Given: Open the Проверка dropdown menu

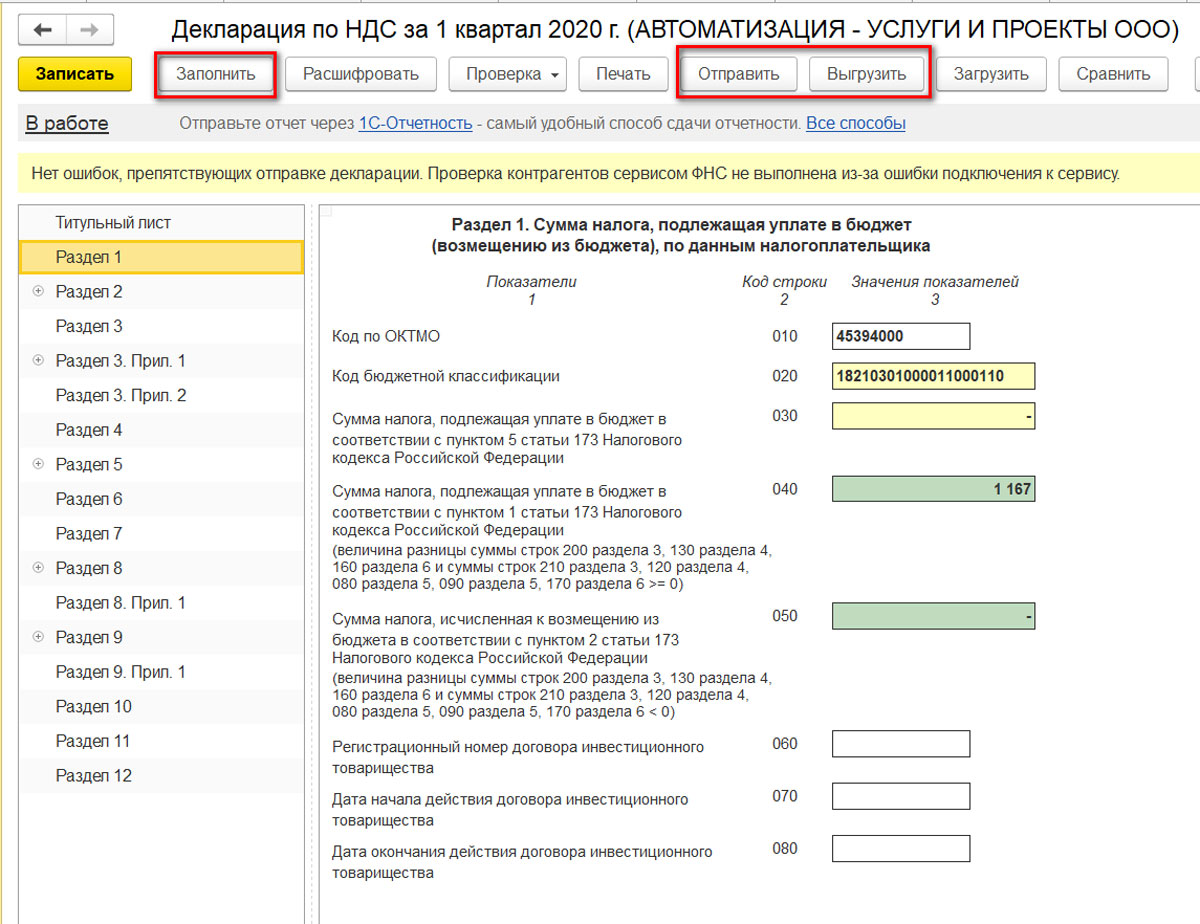Looking at the screenshot, I should [x=507, y=74].
